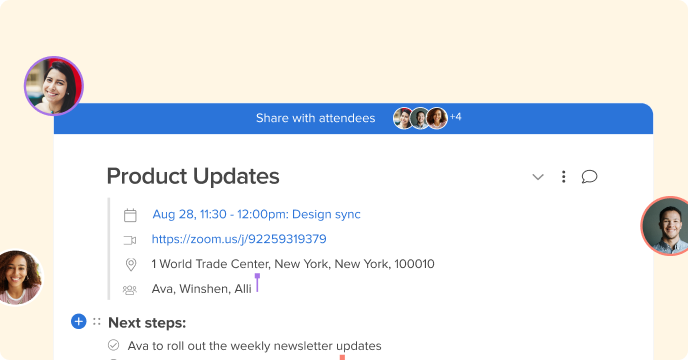688x360 pixels.
Task: Click the attendee names Ava, Winshen, Alli
Action: pos(202,289)
